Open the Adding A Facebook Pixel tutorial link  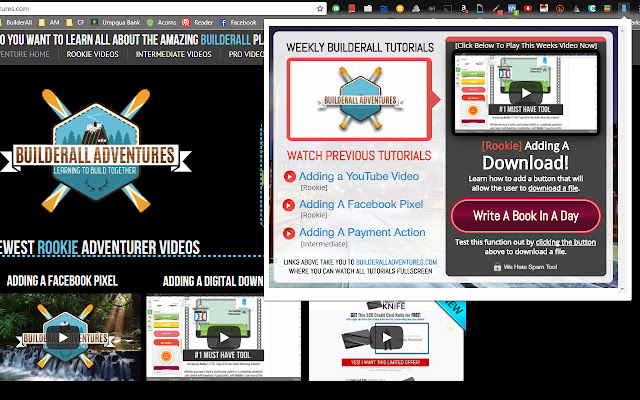point(361,204)
